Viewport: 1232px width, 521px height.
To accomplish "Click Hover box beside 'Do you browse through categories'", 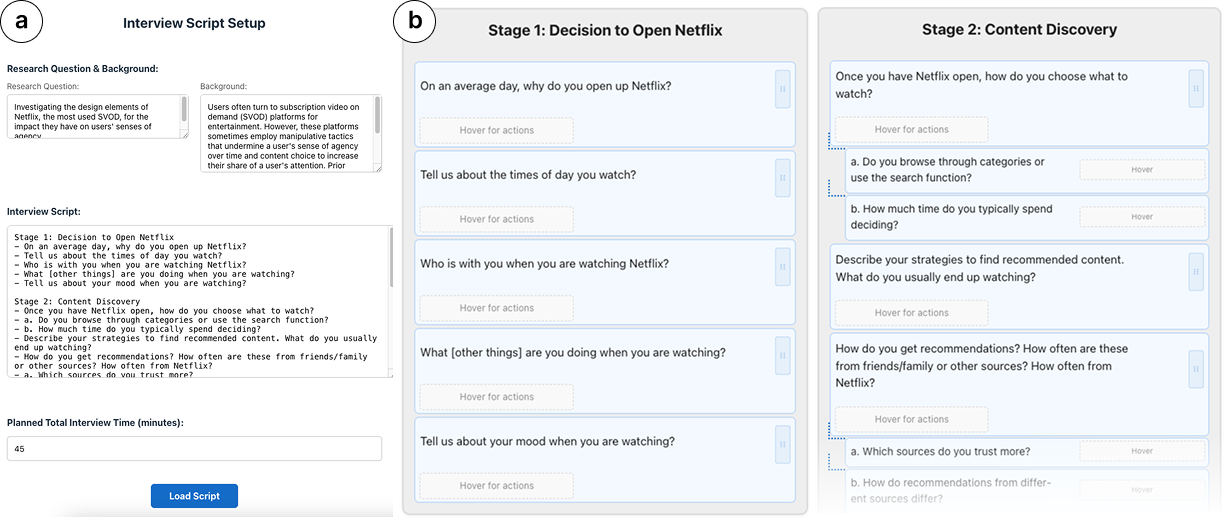I will (1141, 170).
